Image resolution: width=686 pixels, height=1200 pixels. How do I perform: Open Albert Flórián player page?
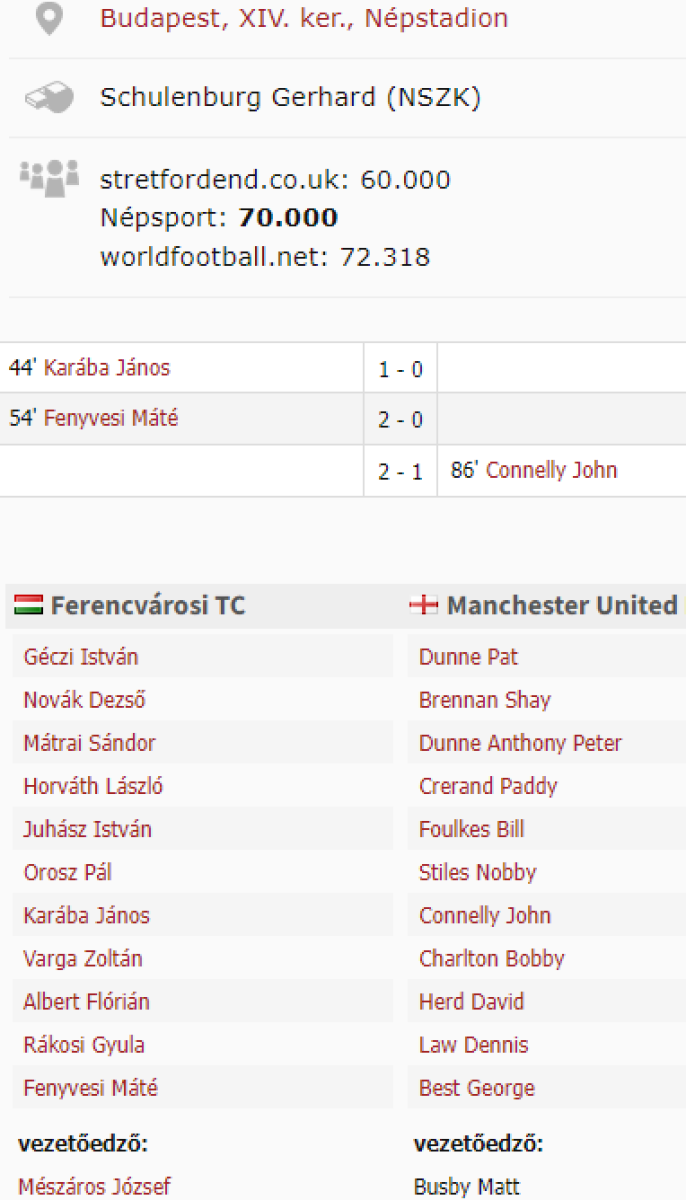click(86, 1001)
